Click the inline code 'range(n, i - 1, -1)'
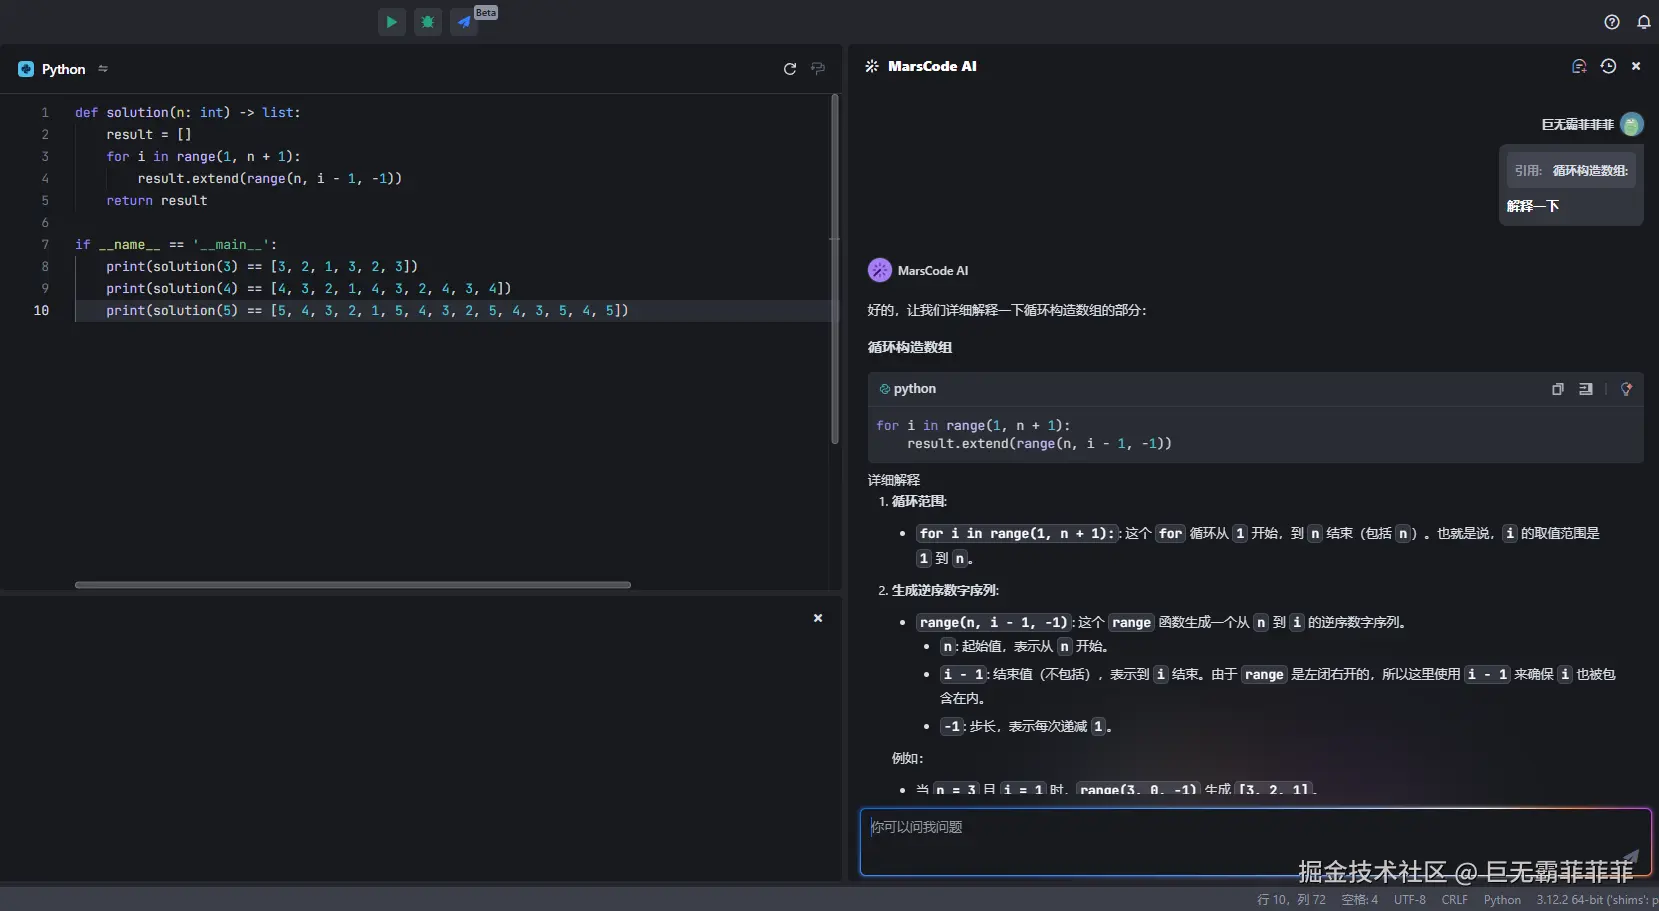Screen dimensions: 1659x911 [993, 622]
